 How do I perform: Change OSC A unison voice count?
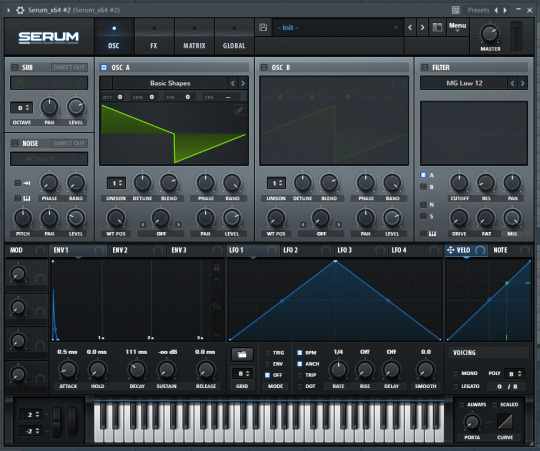(x=116, y=183)
